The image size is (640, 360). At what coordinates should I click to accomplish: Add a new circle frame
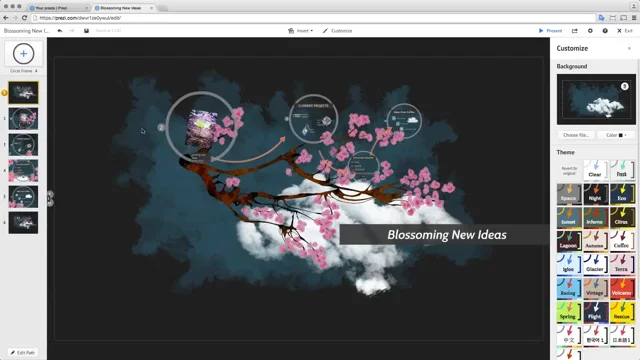coord(24,53)
